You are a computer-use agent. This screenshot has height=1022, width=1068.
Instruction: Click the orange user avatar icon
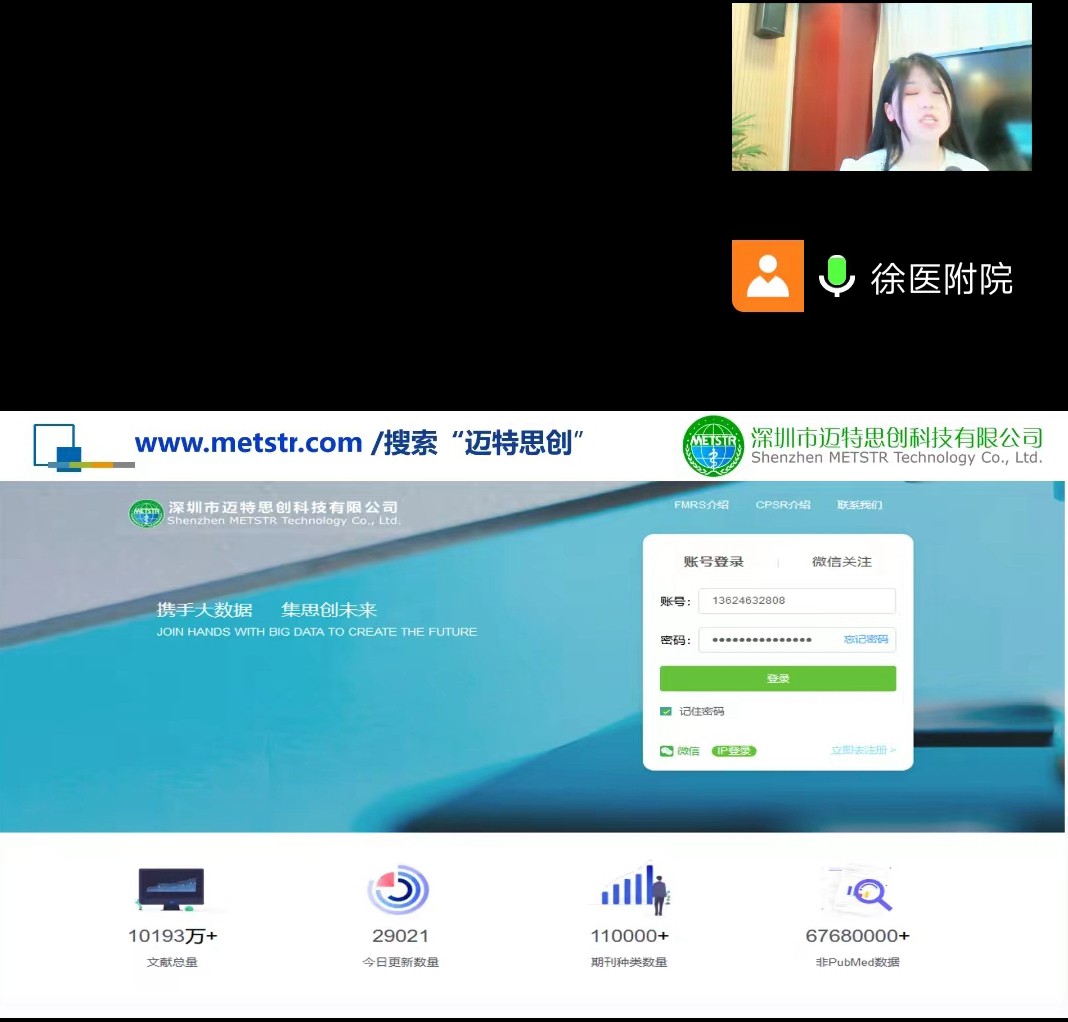point(768,276)
